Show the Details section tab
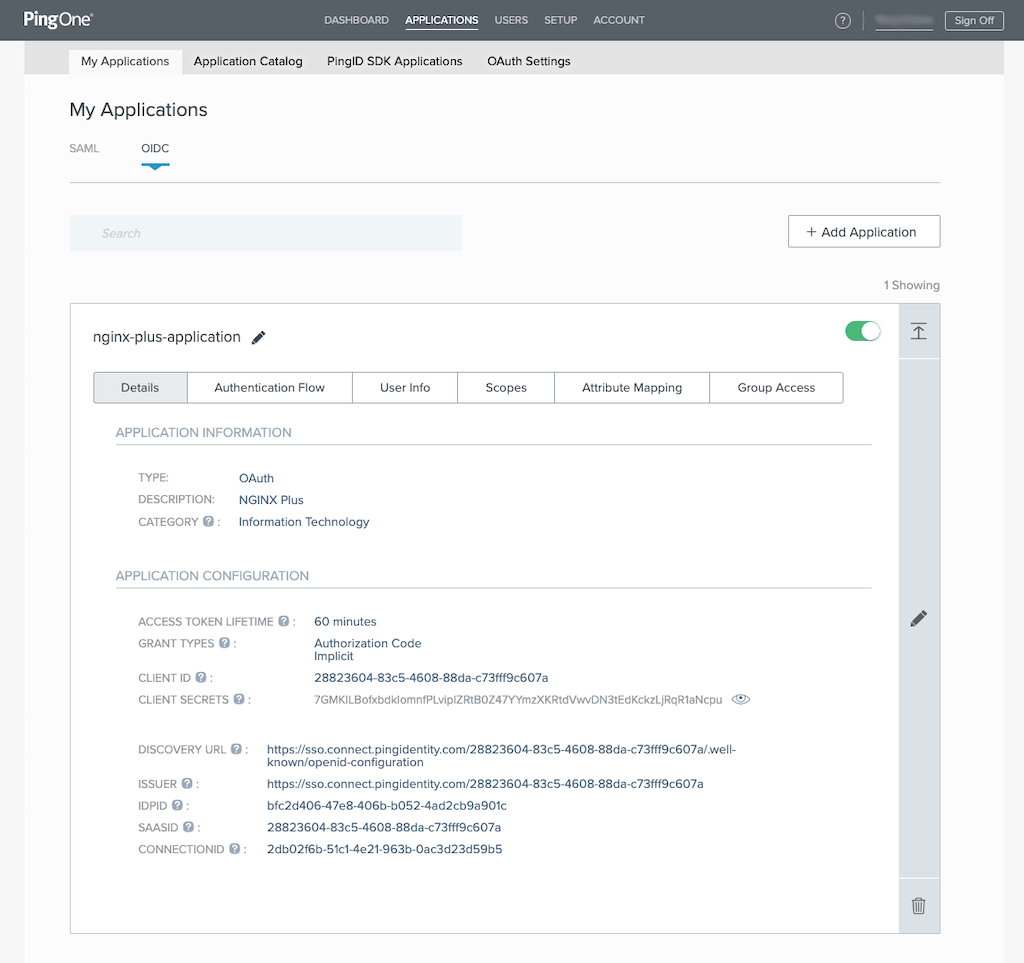The width and height of the screenshot is (1024, 963). pos(140,388)
